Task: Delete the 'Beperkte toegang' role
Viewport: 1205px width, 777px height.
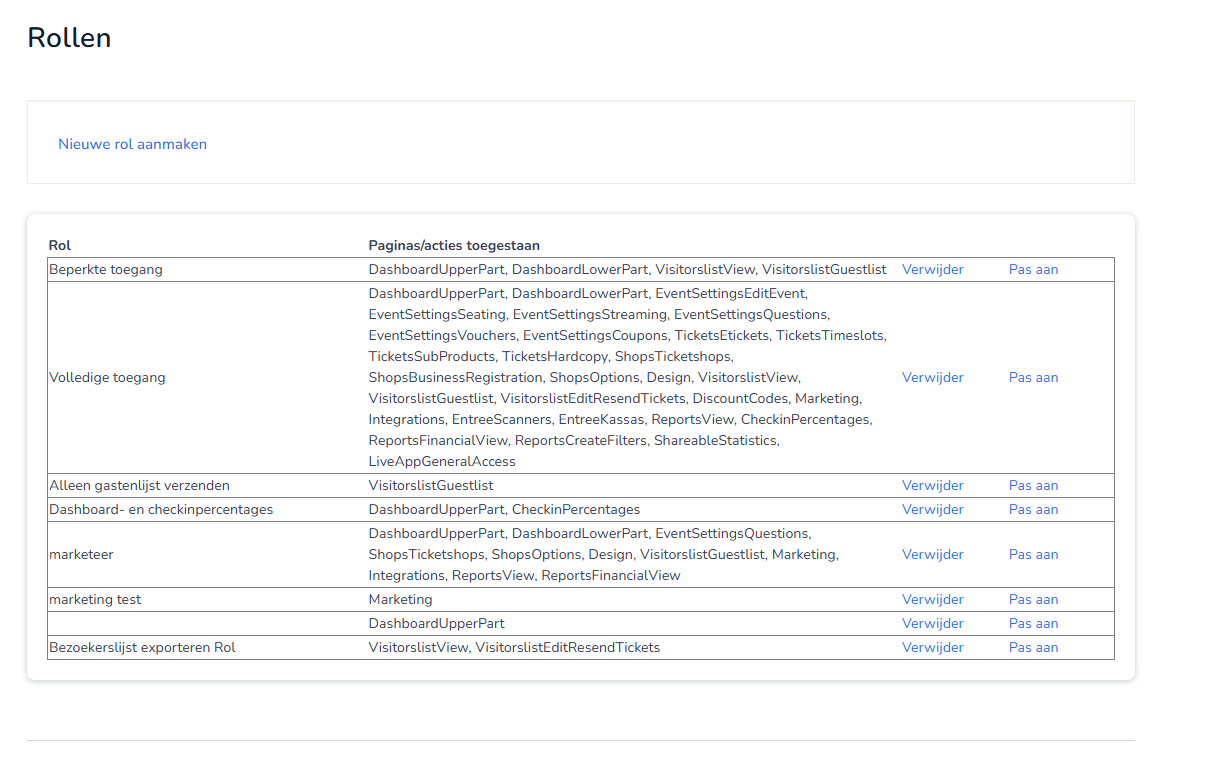Action: [x=932, y=270]
